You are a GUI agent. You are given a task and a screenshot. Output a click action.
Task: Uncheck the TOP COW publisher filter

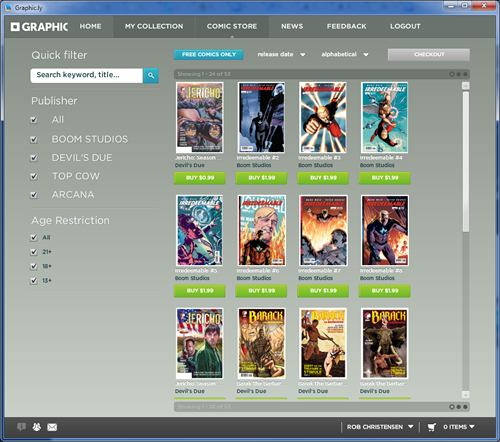[34, 176]
